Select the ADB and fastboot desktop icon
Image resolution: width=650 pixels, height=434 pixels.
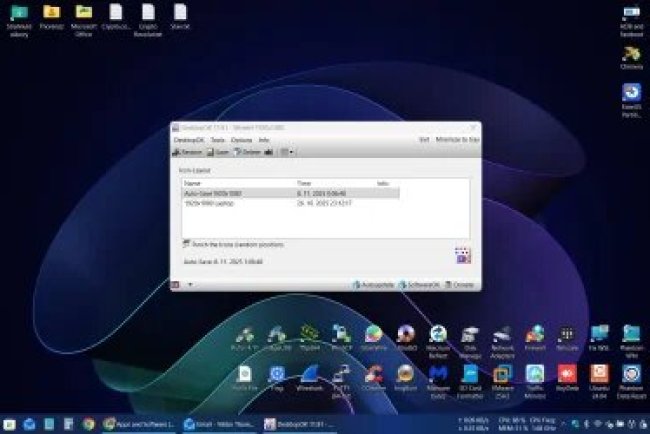click(x=631, y=20)
